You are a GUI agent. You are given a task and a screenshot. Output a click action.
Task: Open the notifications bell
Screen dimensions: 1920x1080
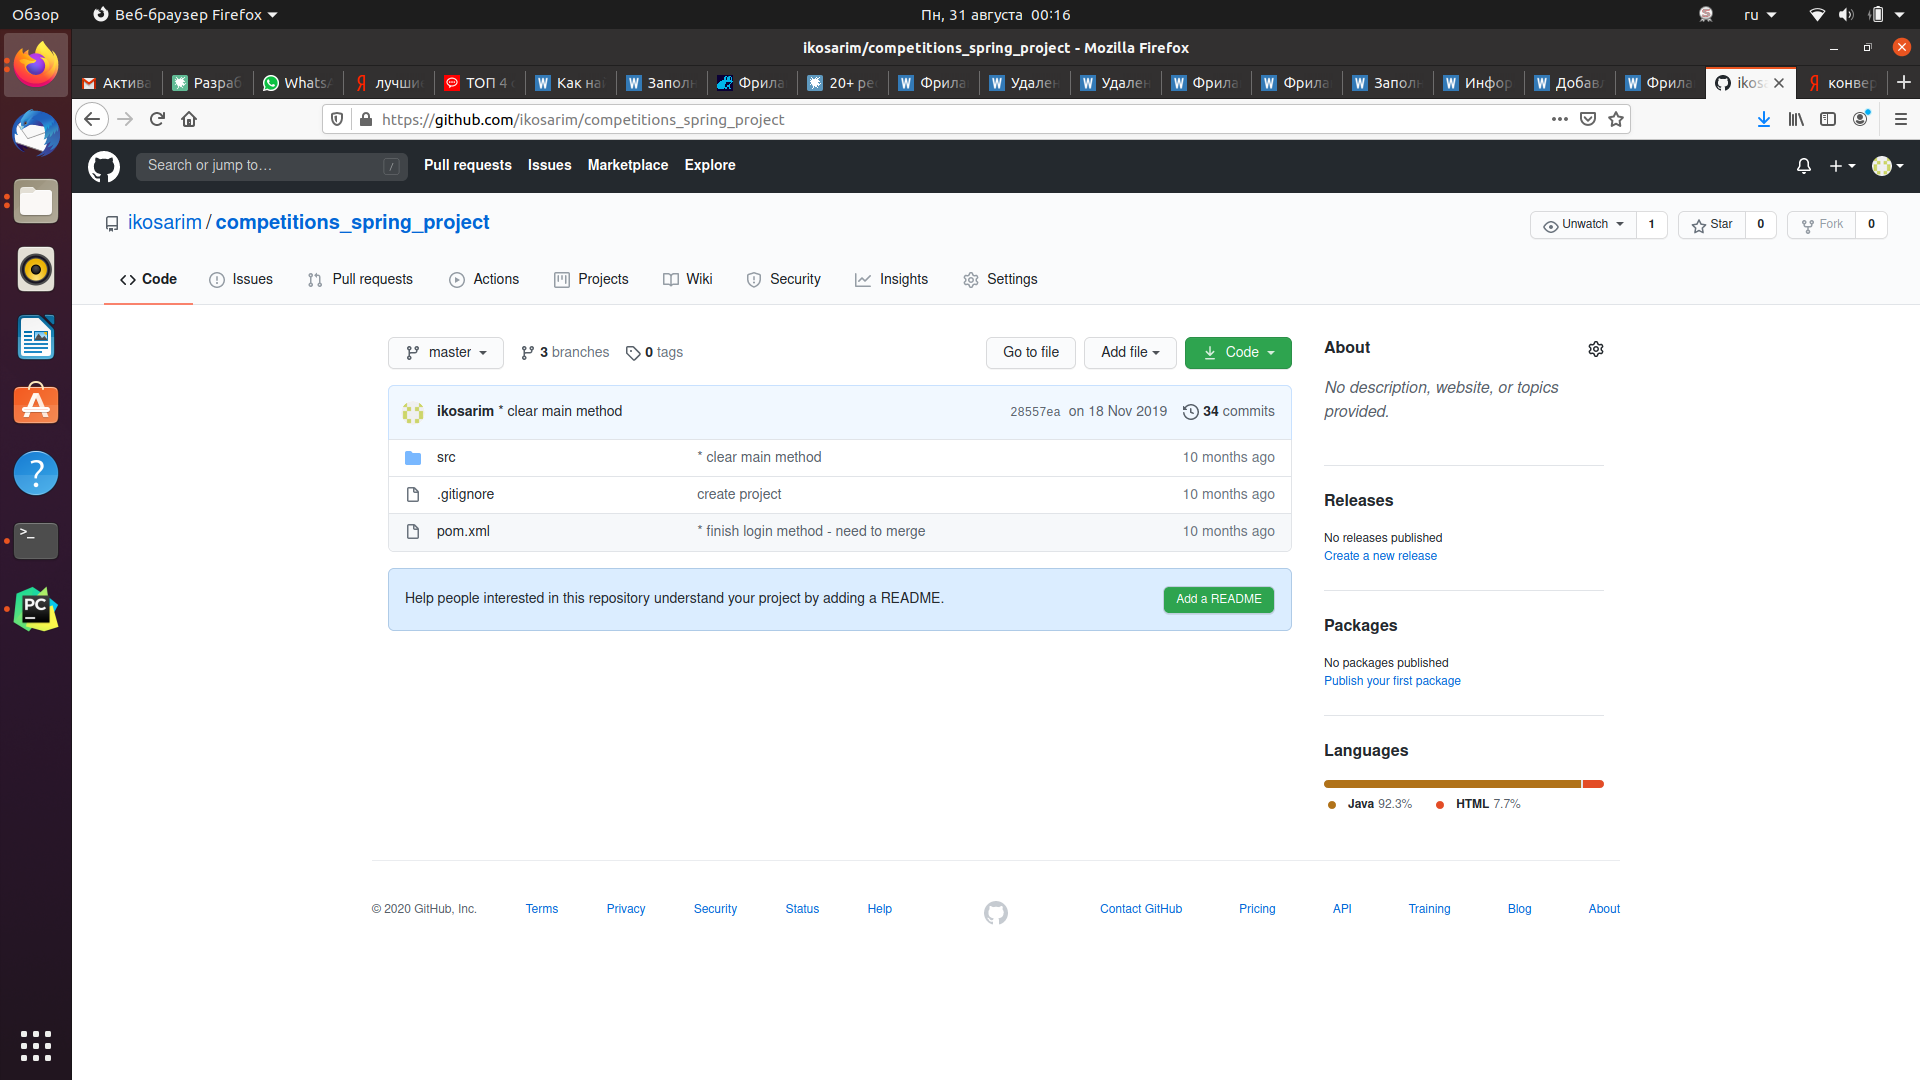coord(1804,166)
